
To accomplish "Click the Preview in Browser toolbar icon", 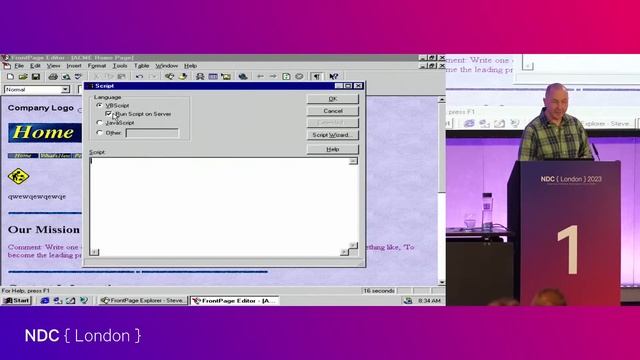I will click(x=65, y=77).
